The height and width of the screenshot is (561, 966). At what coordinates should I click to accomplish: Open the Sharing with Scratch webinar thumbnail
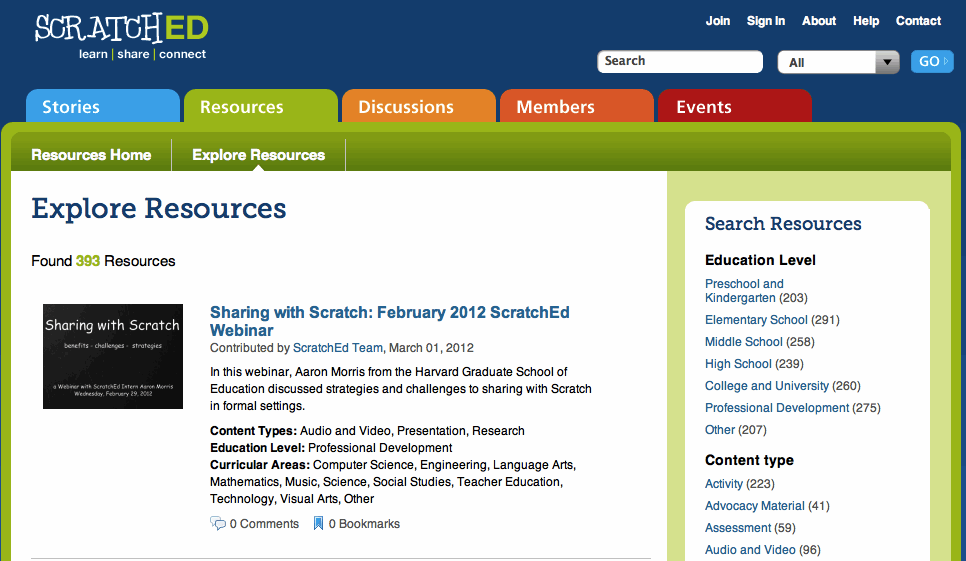[113, 356]
